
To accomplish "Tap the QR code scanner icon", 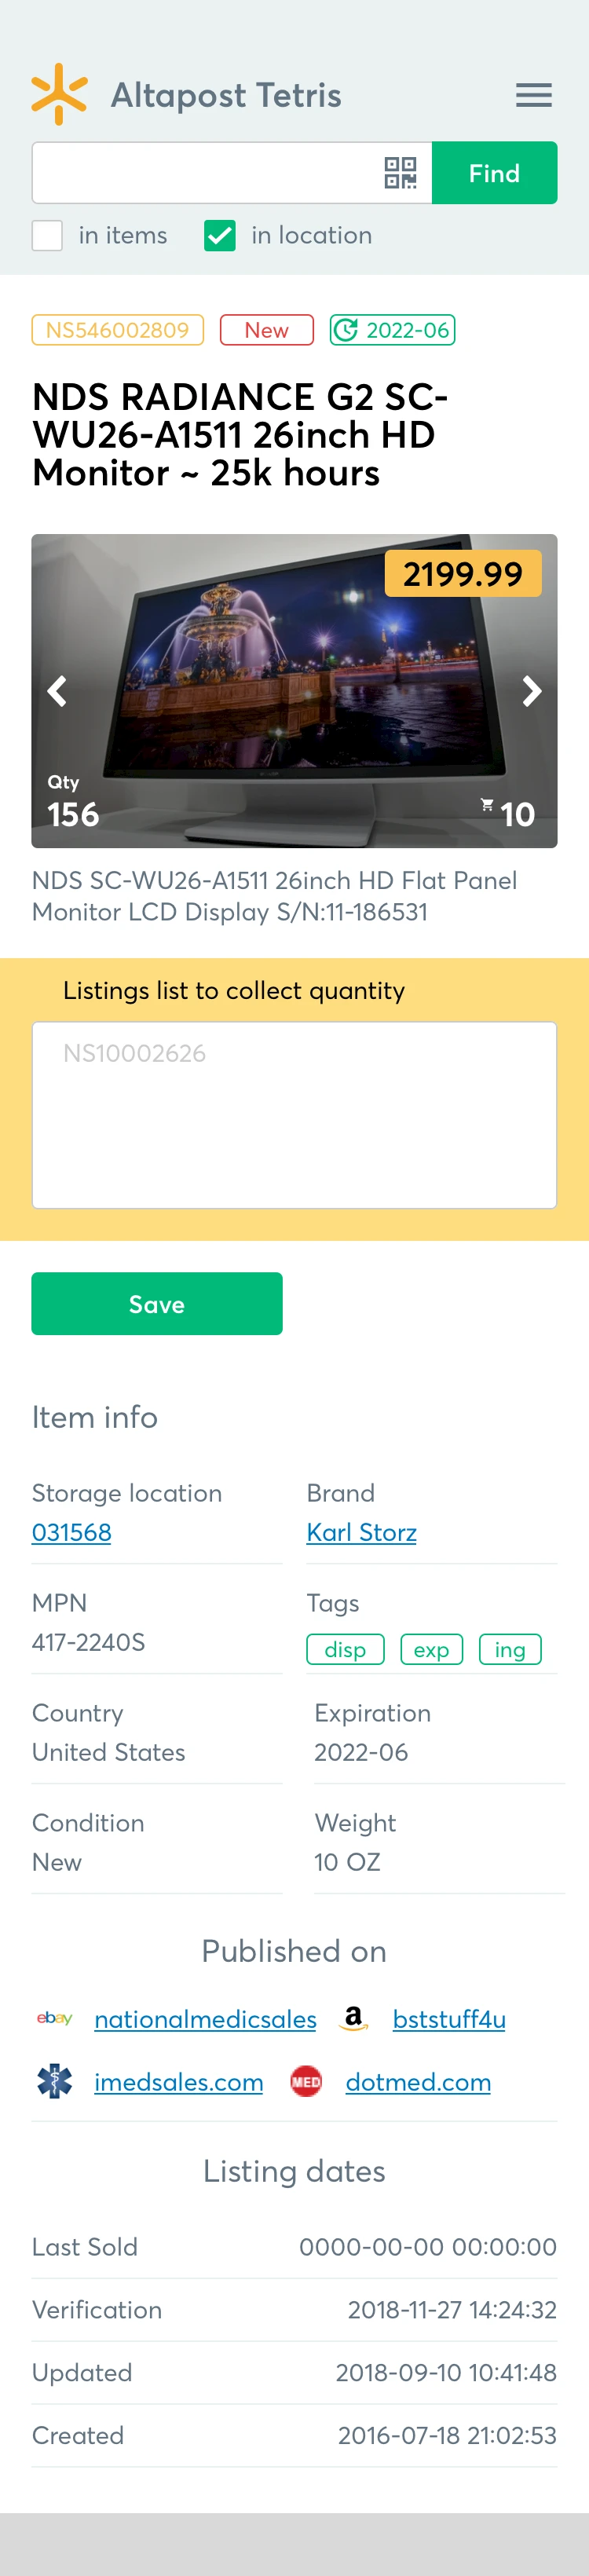I will click(x=400, y=173).
